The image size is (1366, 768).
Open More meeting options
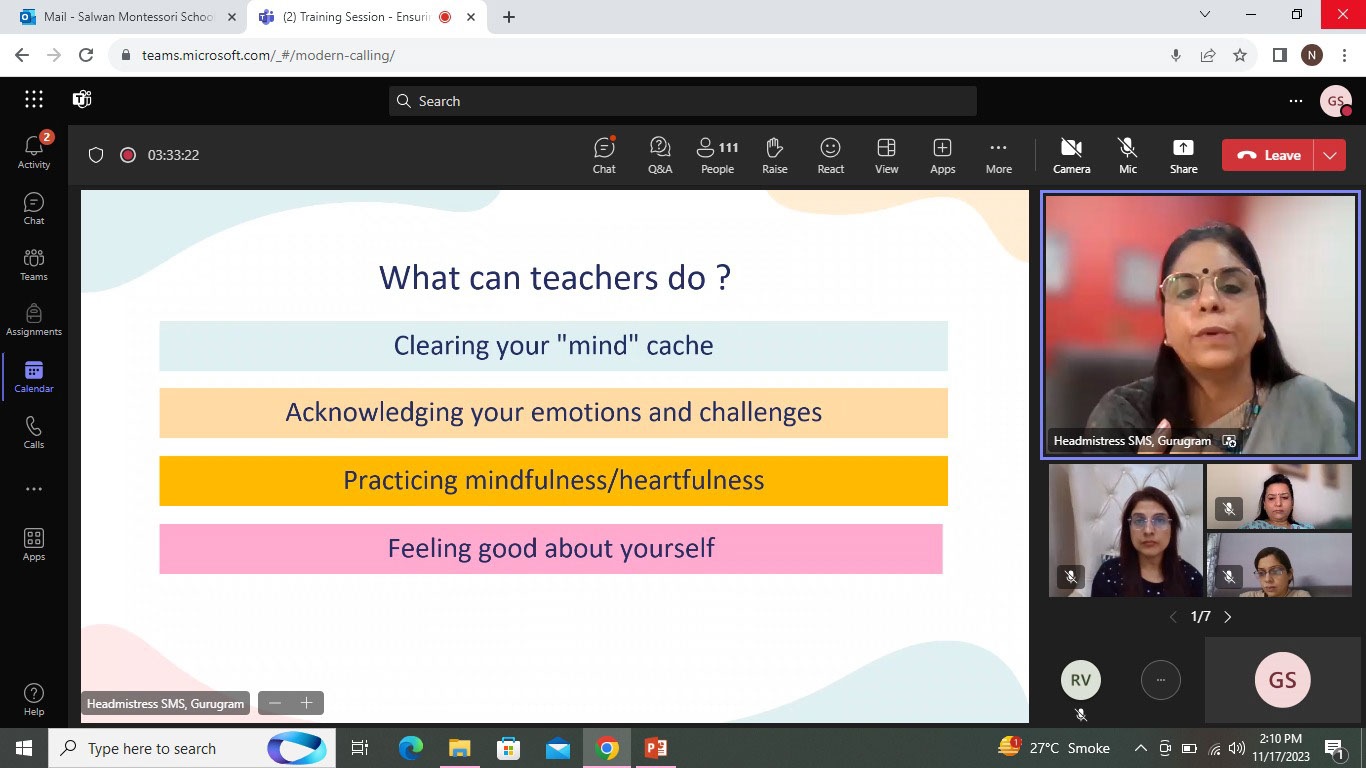(998, 155)
